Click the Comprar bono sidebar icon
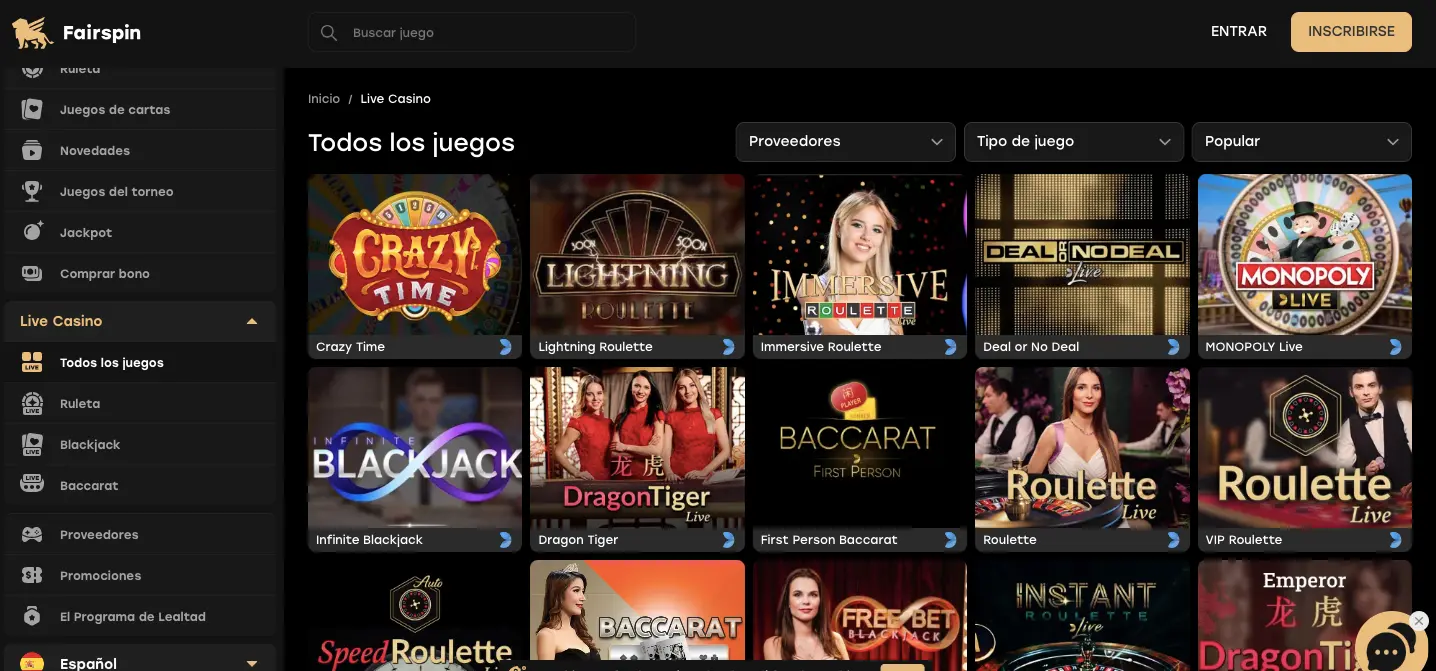This screenshot has width=1436, height=671. click(x=32, y=274)
